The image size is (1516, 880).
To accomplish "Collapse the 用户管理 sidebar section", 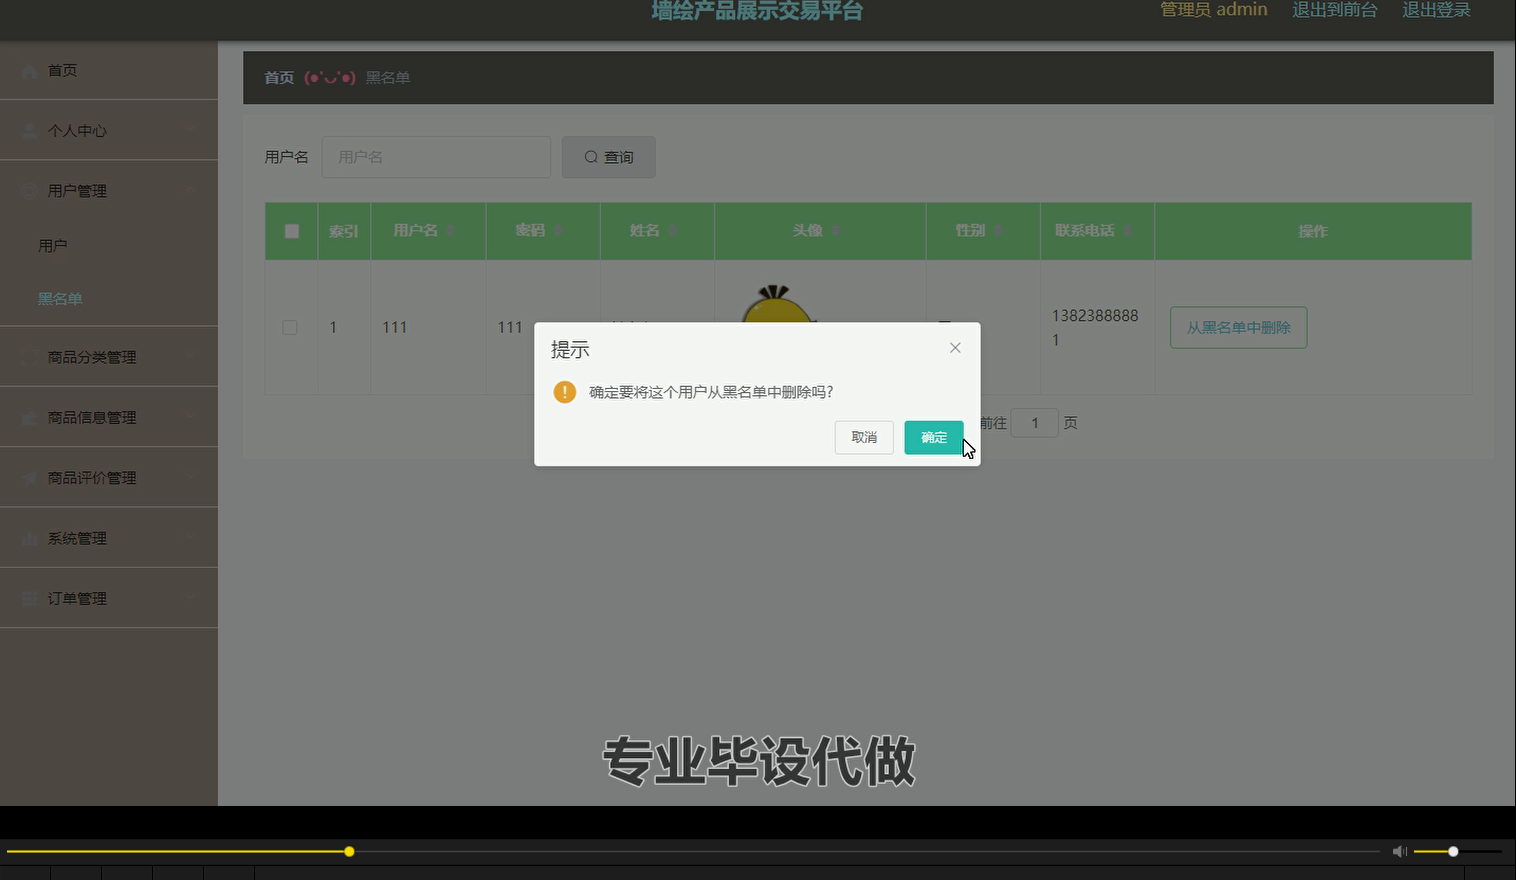I will click(191, 190).
